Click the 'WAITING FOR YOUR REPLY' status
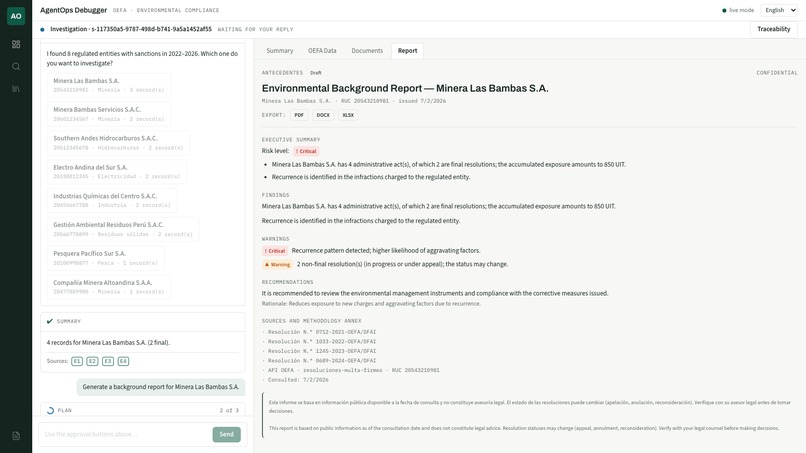 (x=255, y=29)
